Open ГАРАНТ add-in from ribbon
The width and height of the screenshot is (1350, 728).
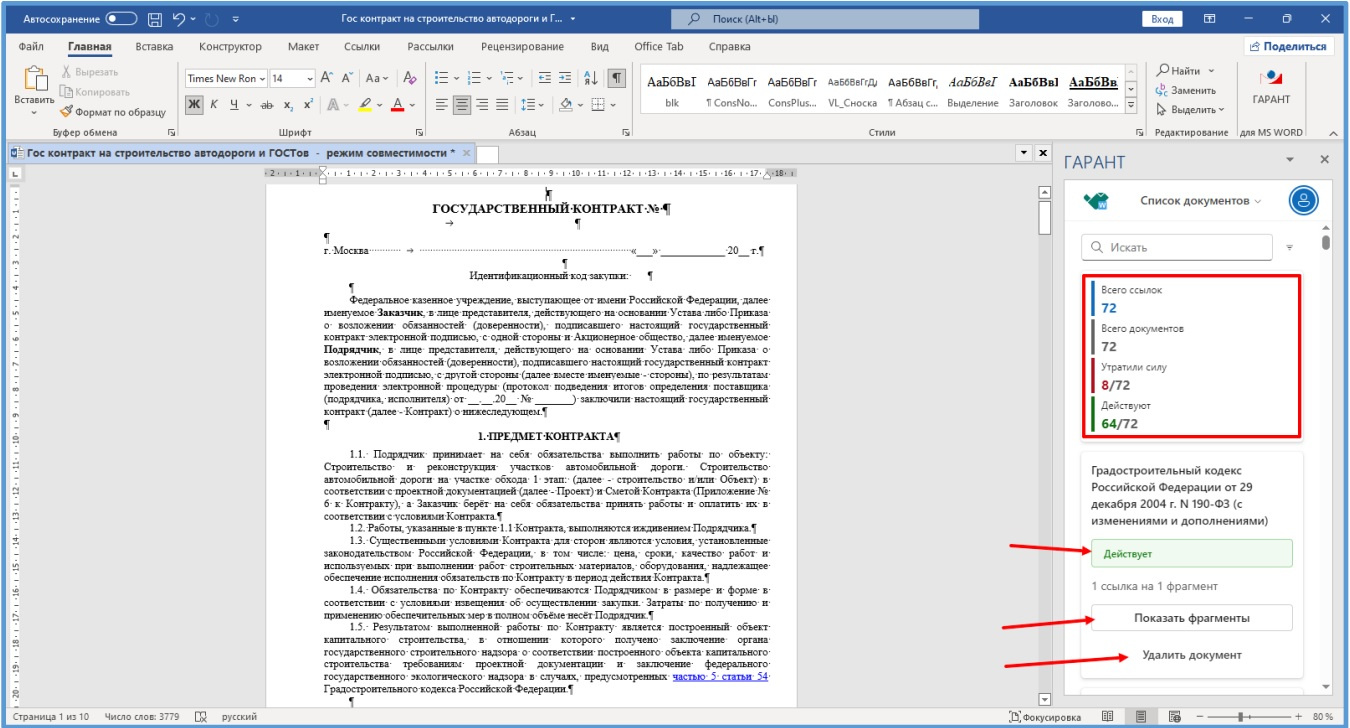pos(1271,88)
